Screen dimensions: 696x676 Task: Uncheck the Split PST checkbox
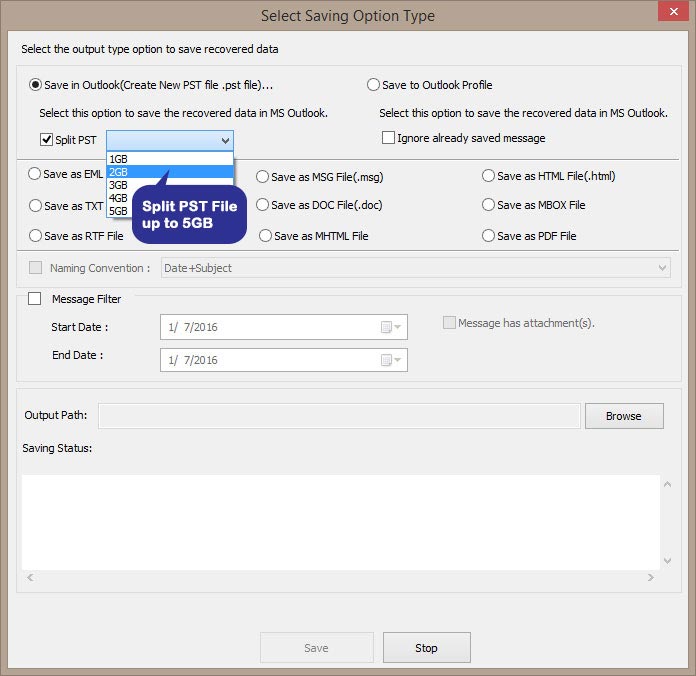tap(46, 140)
